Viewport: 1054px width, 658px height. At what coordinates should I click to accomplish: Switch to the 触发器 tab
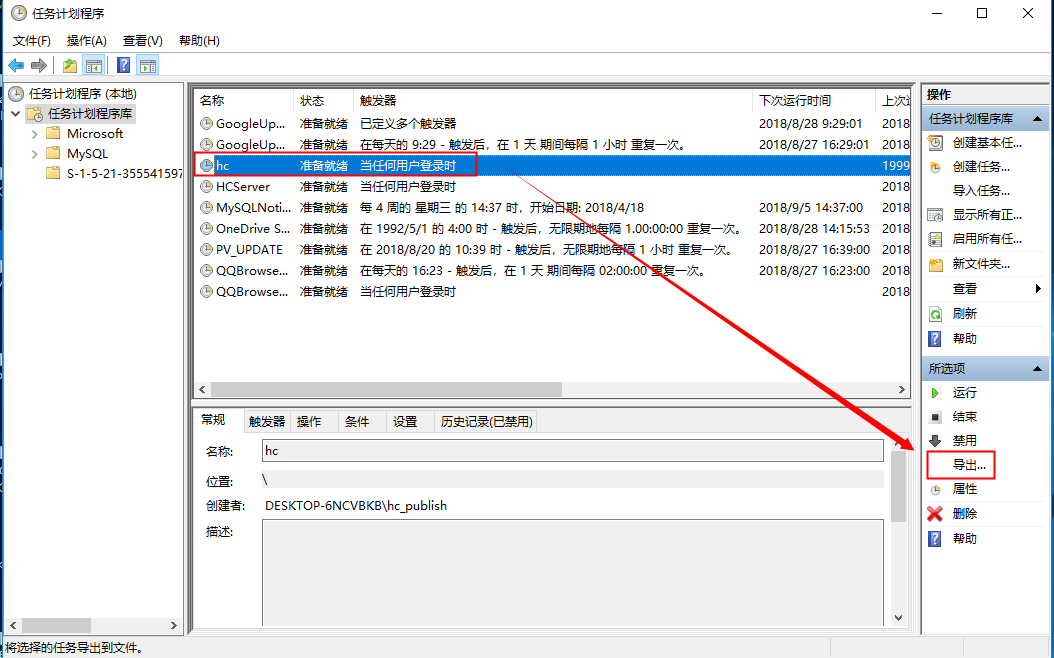267,422
